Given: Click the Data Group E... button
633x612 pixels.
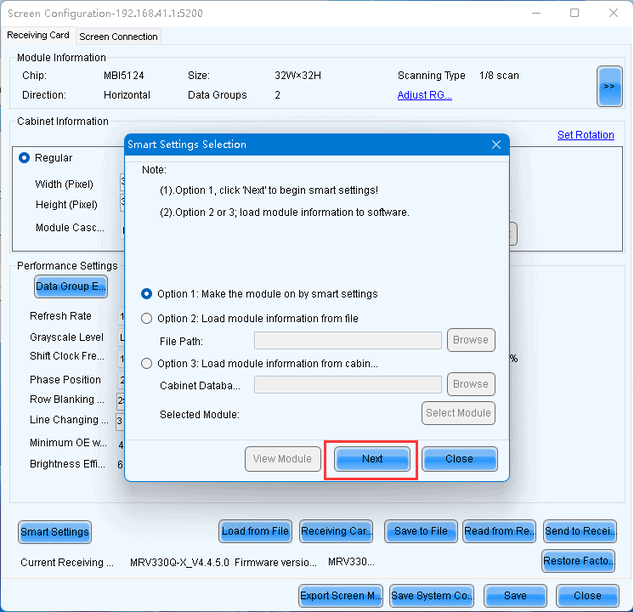Looking at the screenshot, I should click(71, 287).
